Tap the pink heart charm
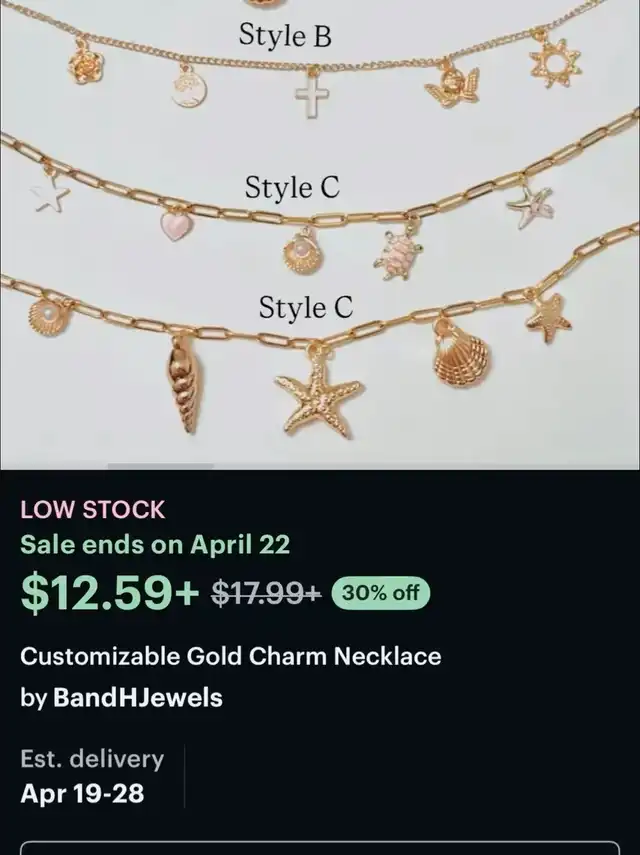This screenshot has width=640, height=855. pos(177,225)
